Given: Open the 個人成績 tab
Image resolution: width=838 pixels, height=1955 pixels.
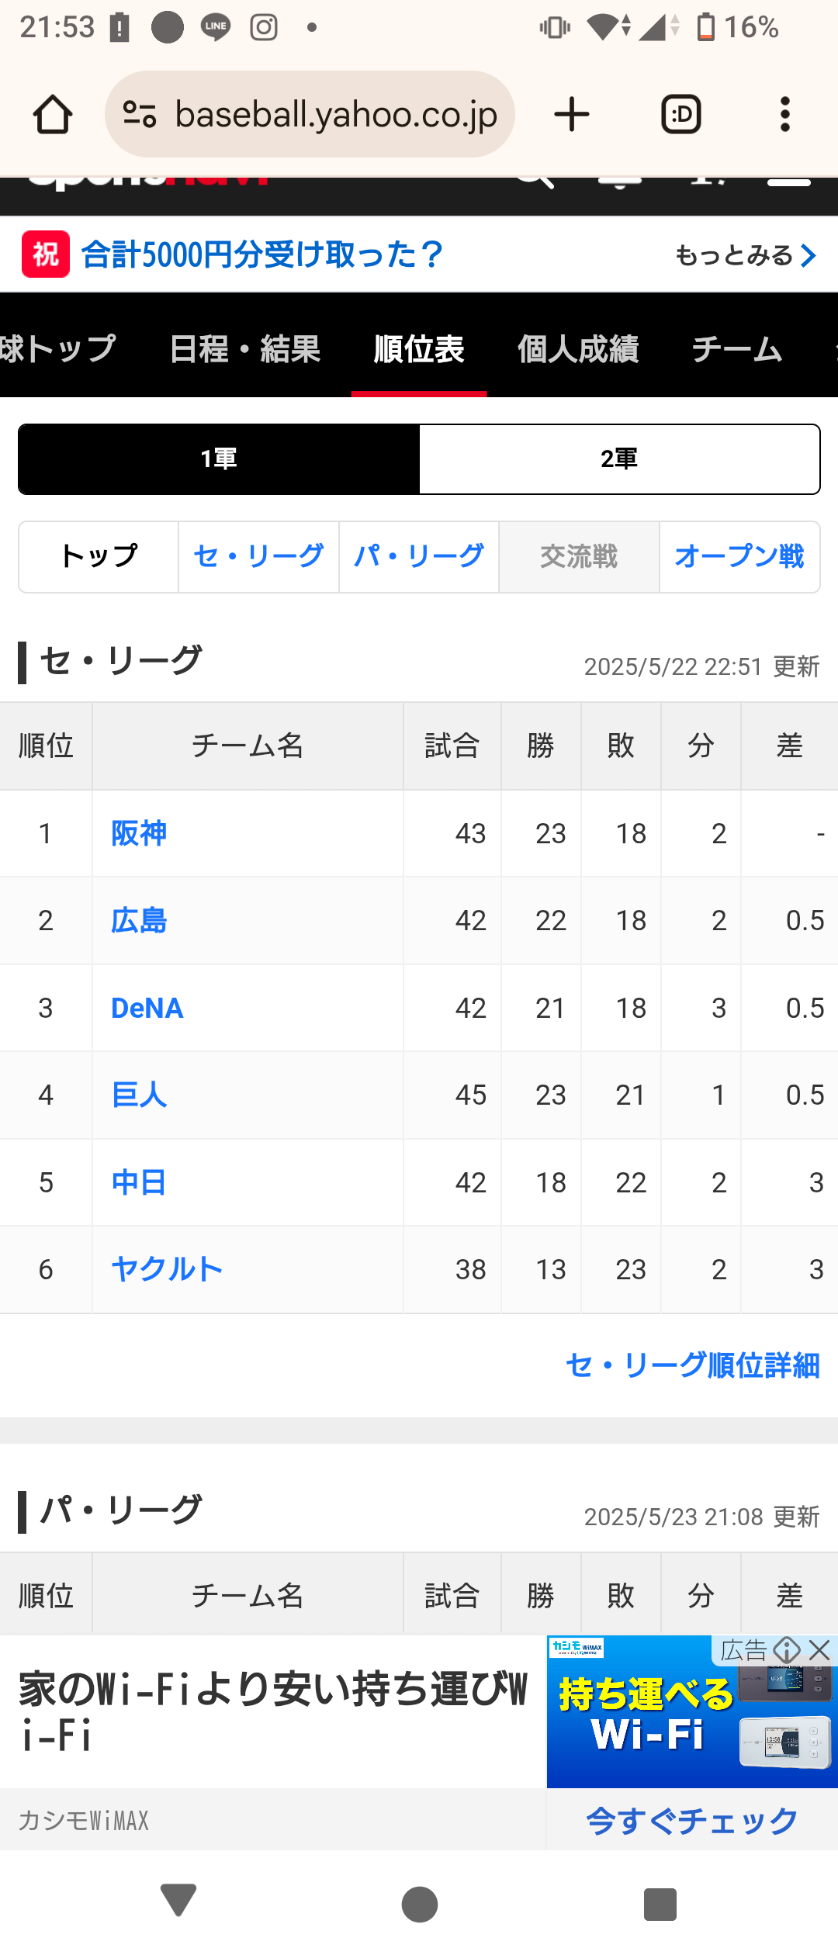Looking at the screenshot, I should (x=578, y=349).
